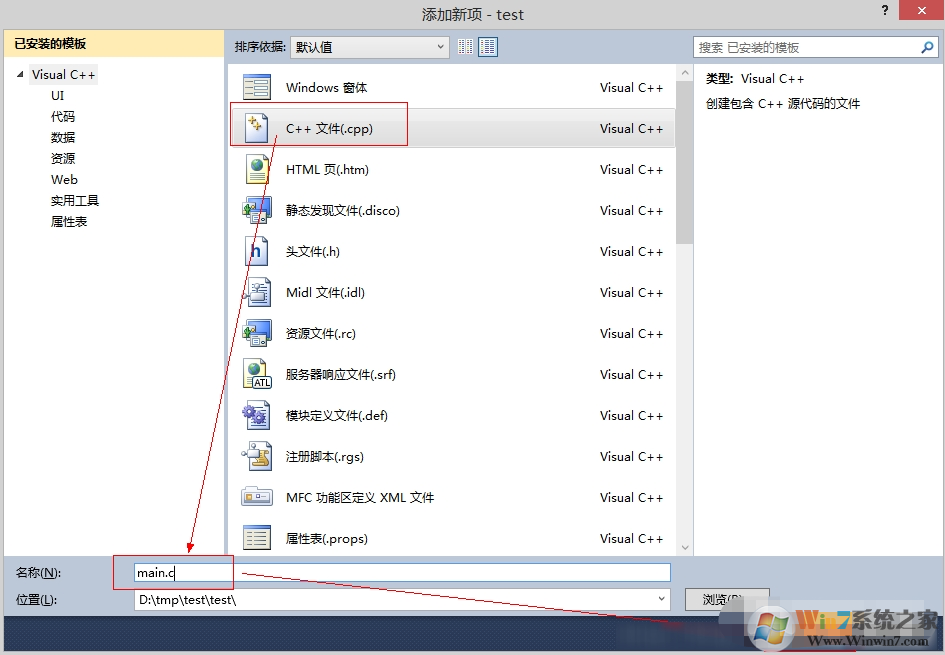Select Visual C++ in installed templates tree
The image size is (945, 655).
(x=63, y=75)
